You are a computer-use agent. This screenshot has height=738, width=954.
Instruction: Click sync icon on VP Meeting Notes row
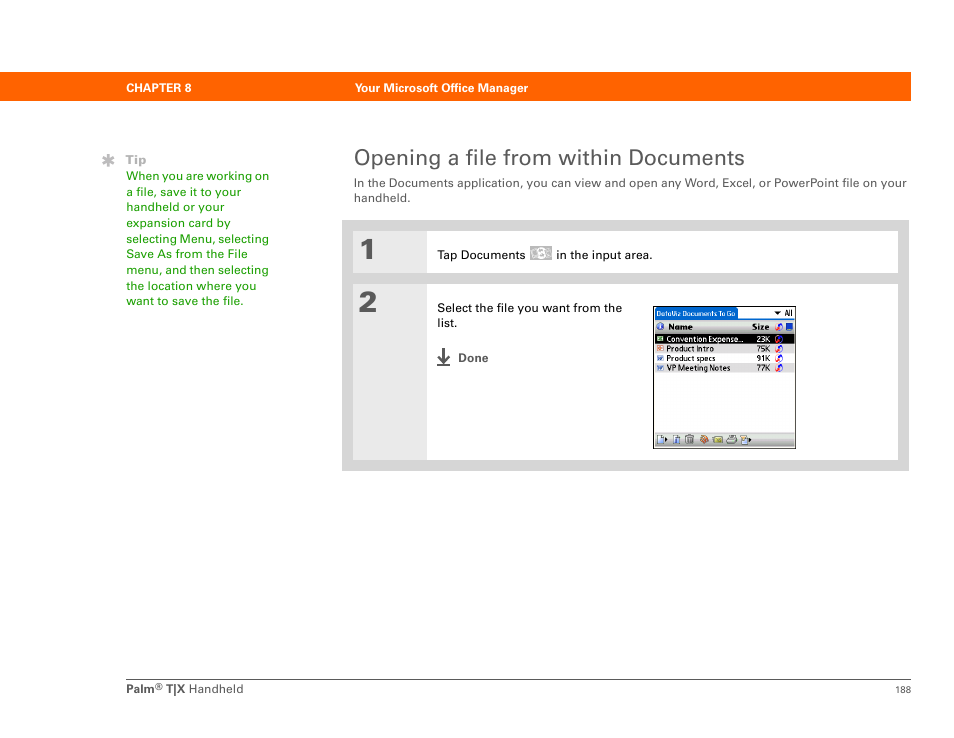[x=779, y=368]
